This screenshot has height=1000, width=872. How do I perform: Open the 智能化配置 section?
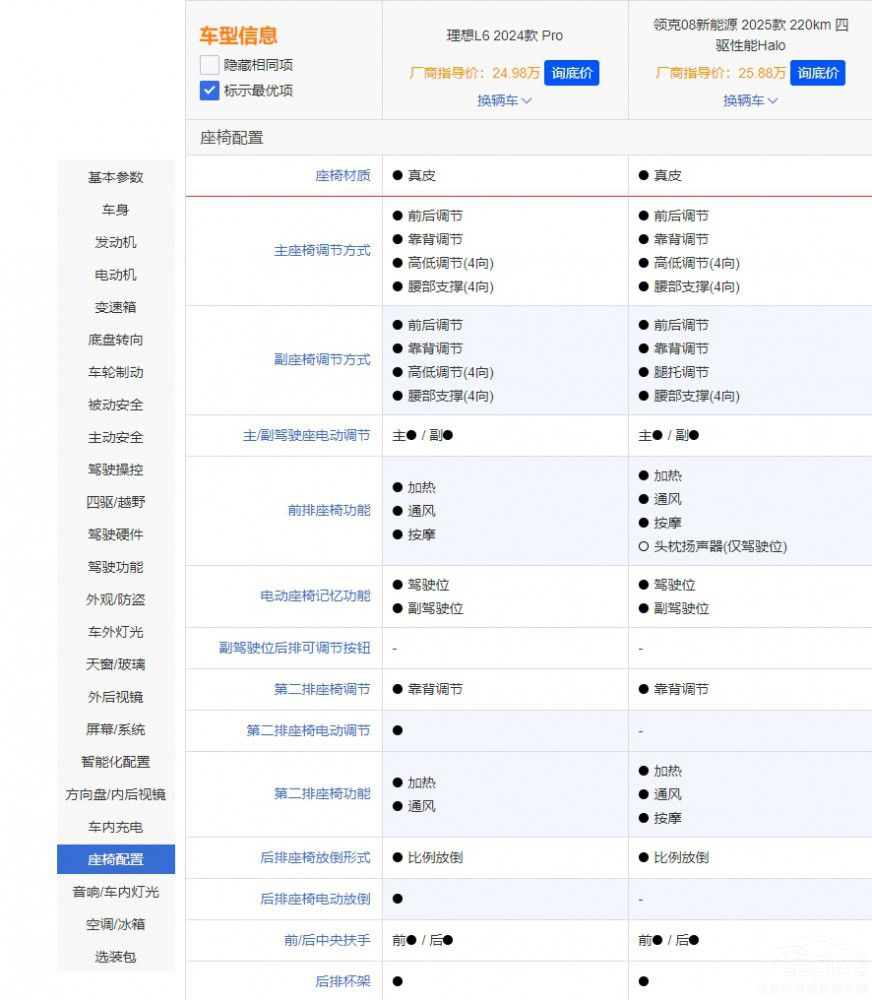click(x=116, y=761)
